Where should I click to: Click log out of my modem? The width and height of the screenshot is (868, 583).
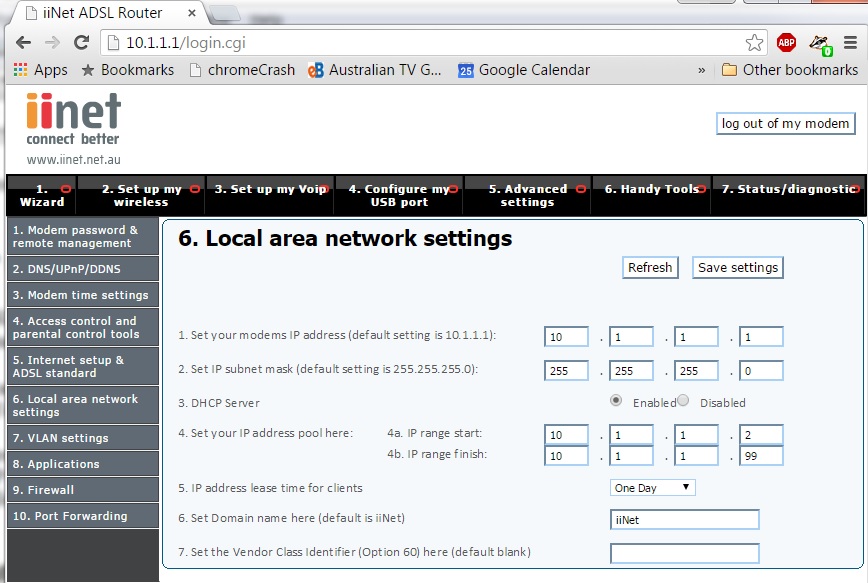click(786, 123)
